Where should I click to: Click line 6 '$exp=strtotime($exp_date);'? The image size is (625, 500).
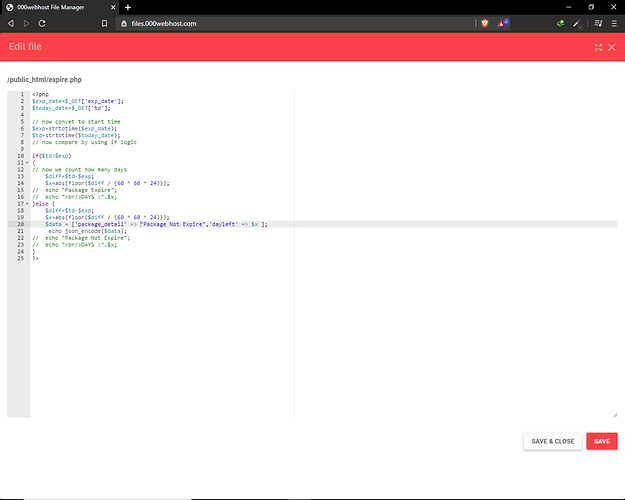75,128
